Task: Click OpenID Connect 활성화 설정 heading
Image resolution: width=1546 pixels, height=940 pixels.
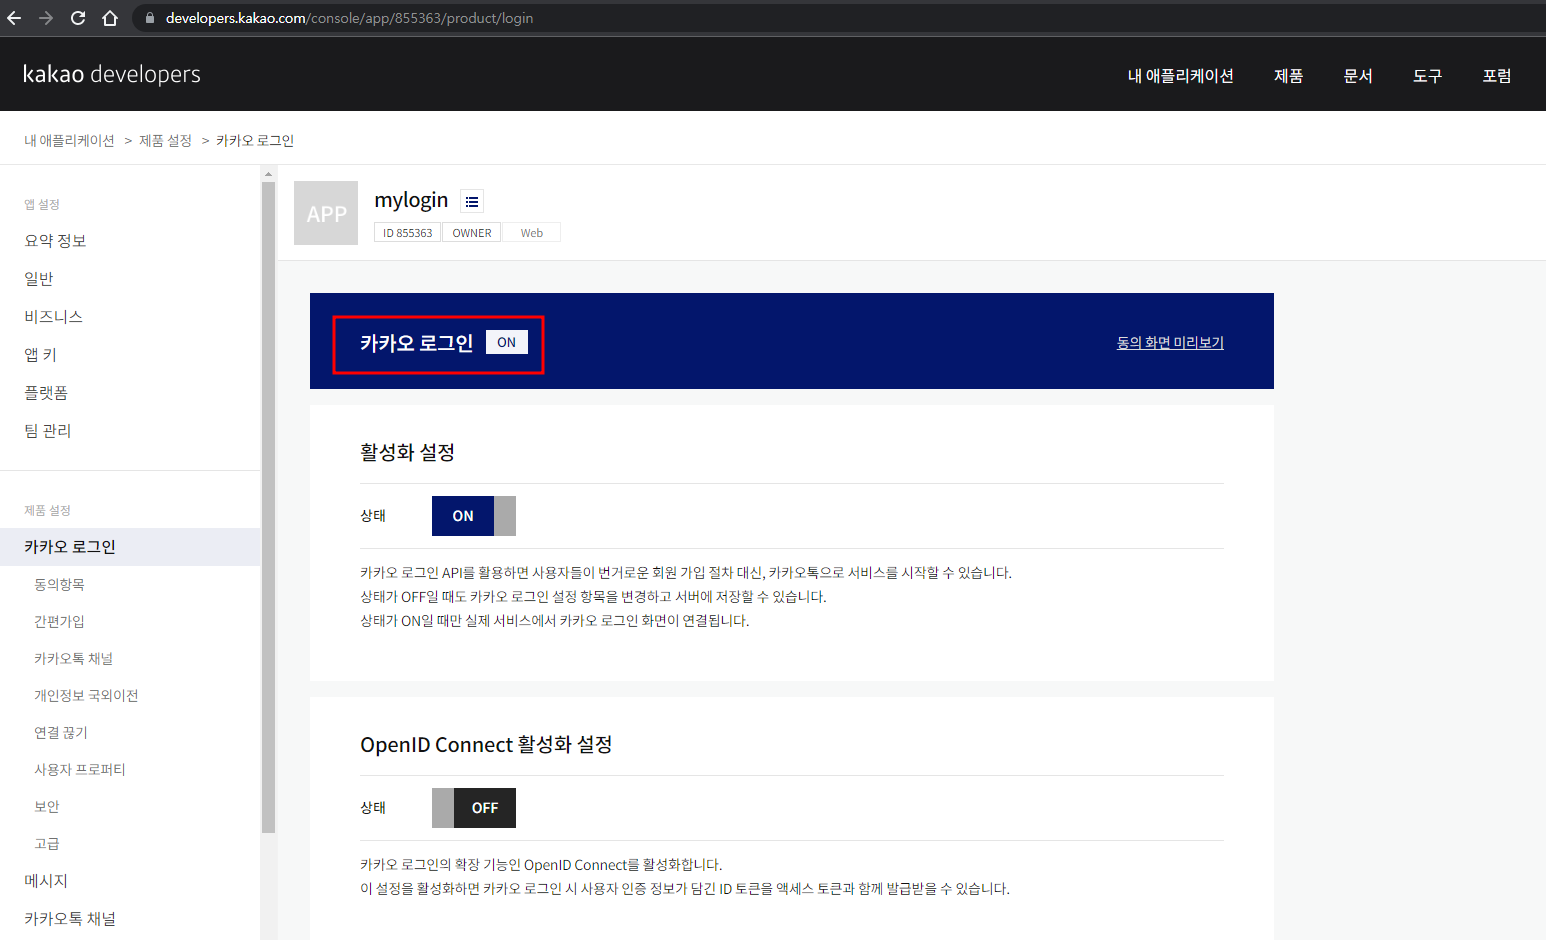Action: tap(486, 744)
